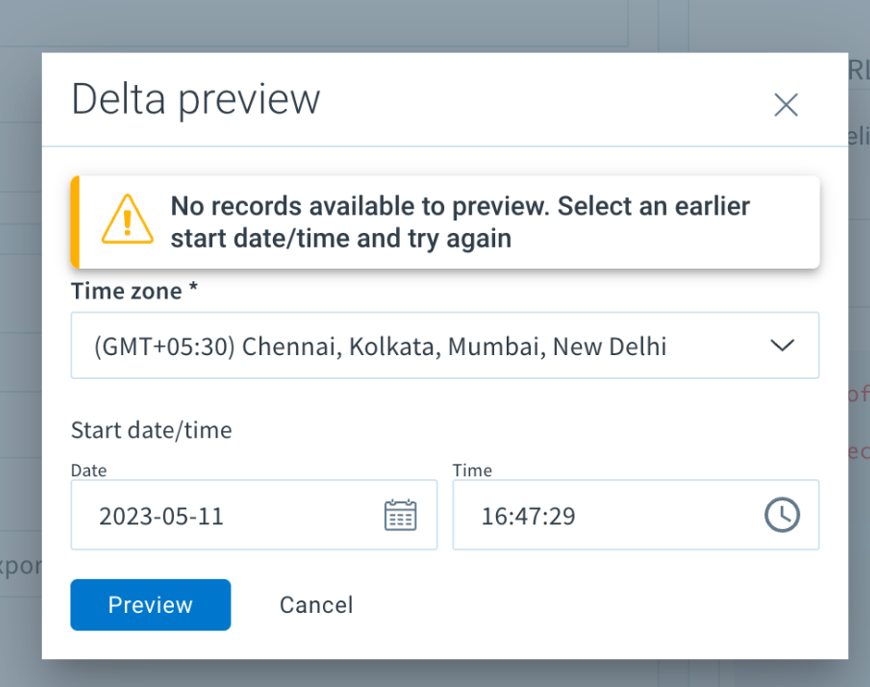Viewport: 870px width, 687px height.
Task: Click the Delta preview dialog title
Action: click(x=196, y=99)
